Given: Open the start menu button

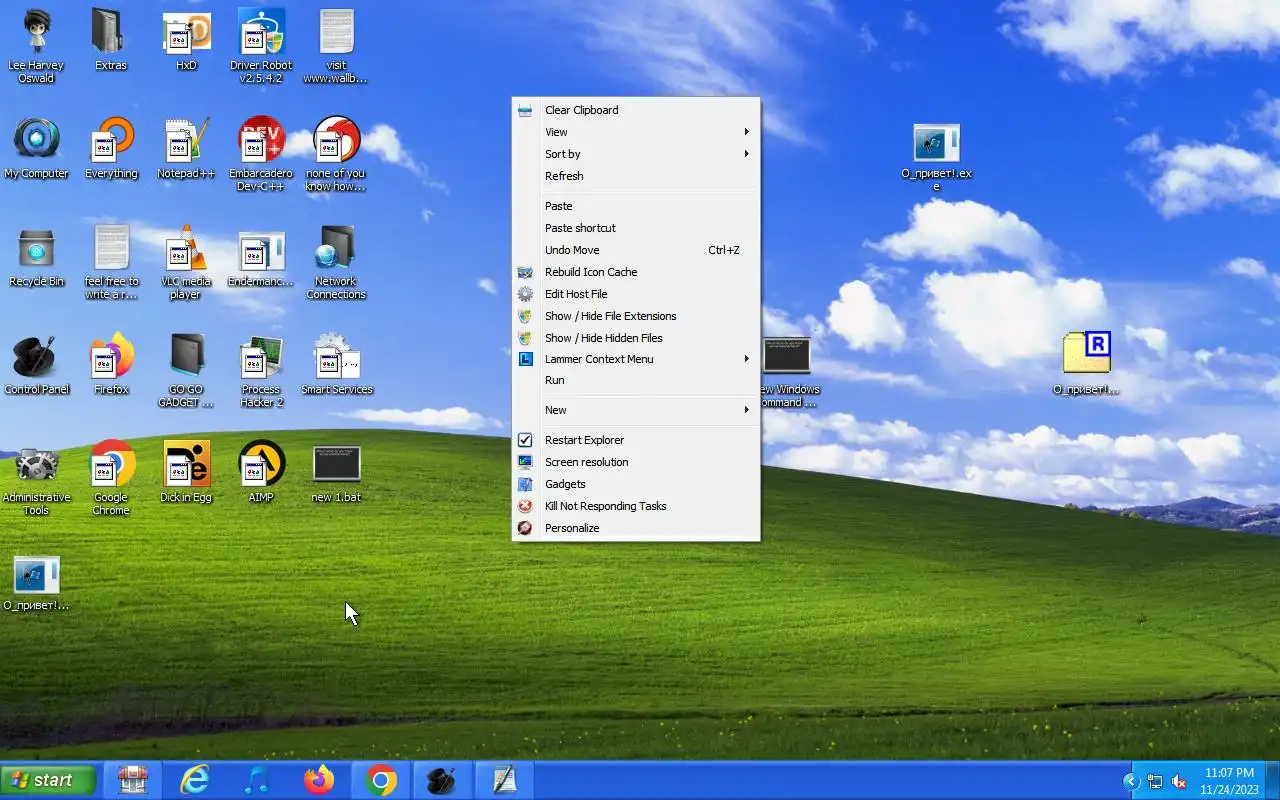Looking at the screenshot, I should (x=49, y=780).
